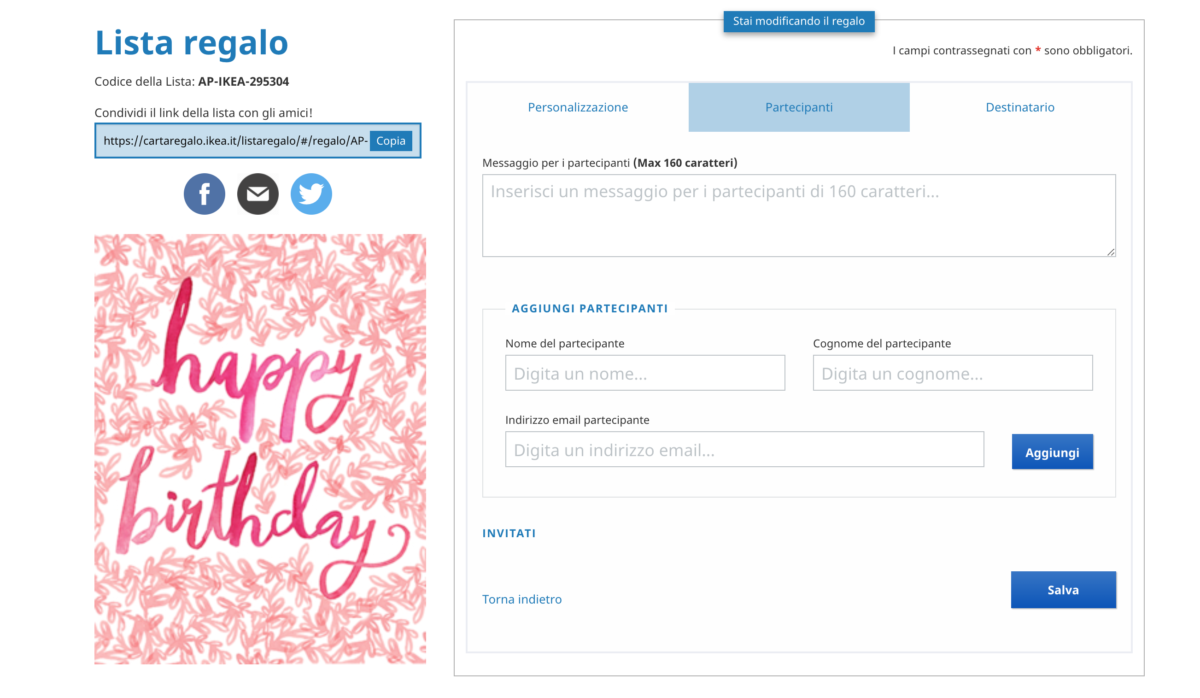The height and width of the screenshot is (698, 1200).
Task: Switch to the Personalizzazione tab
Action: [578, 107]
